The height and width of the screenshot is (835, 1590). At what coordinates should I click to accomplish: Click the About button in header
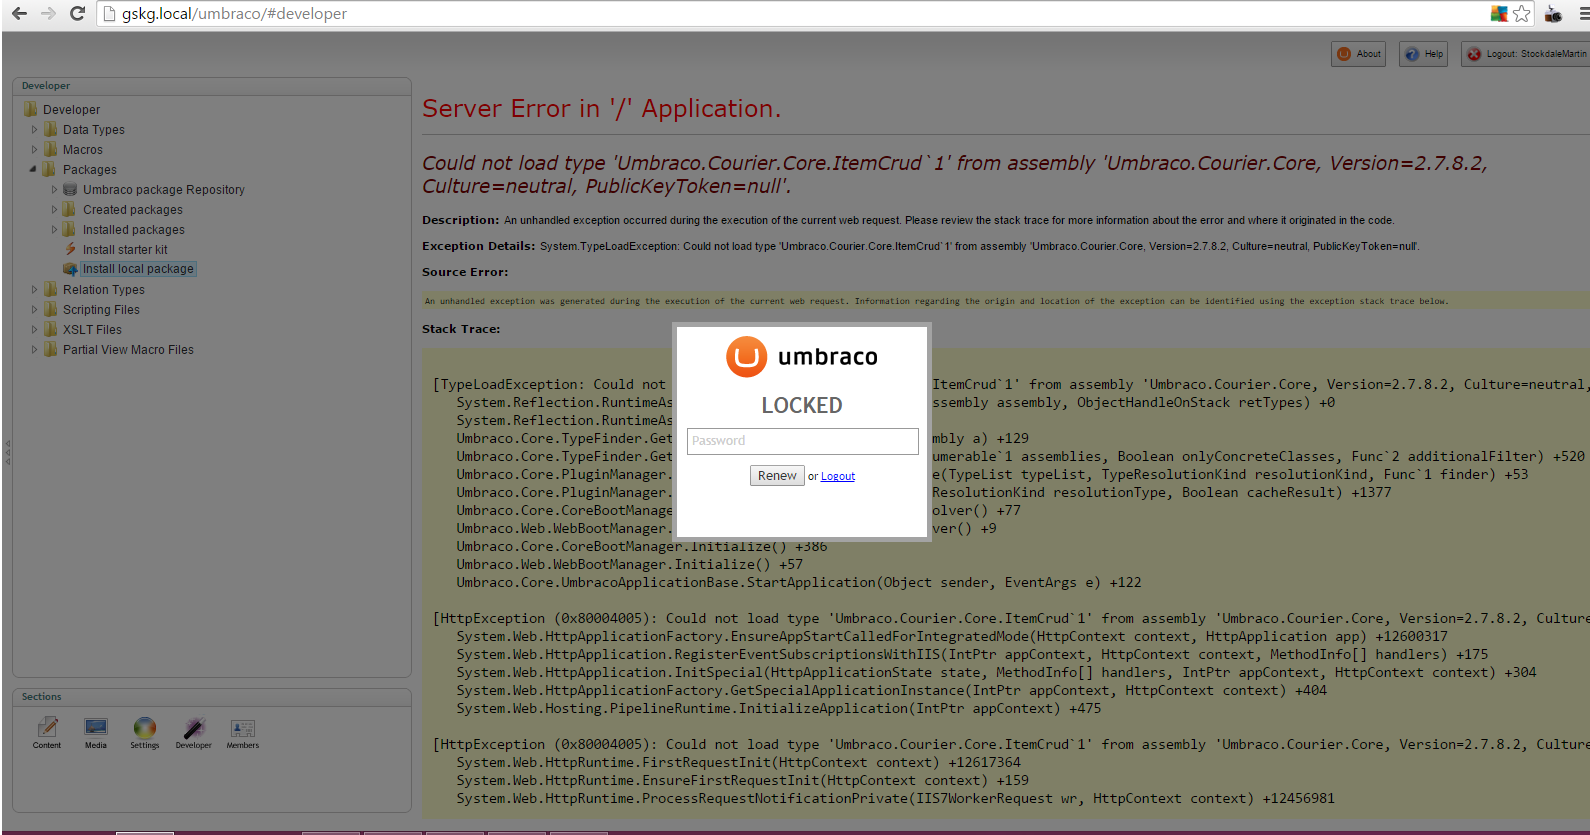coord(1359,54)
